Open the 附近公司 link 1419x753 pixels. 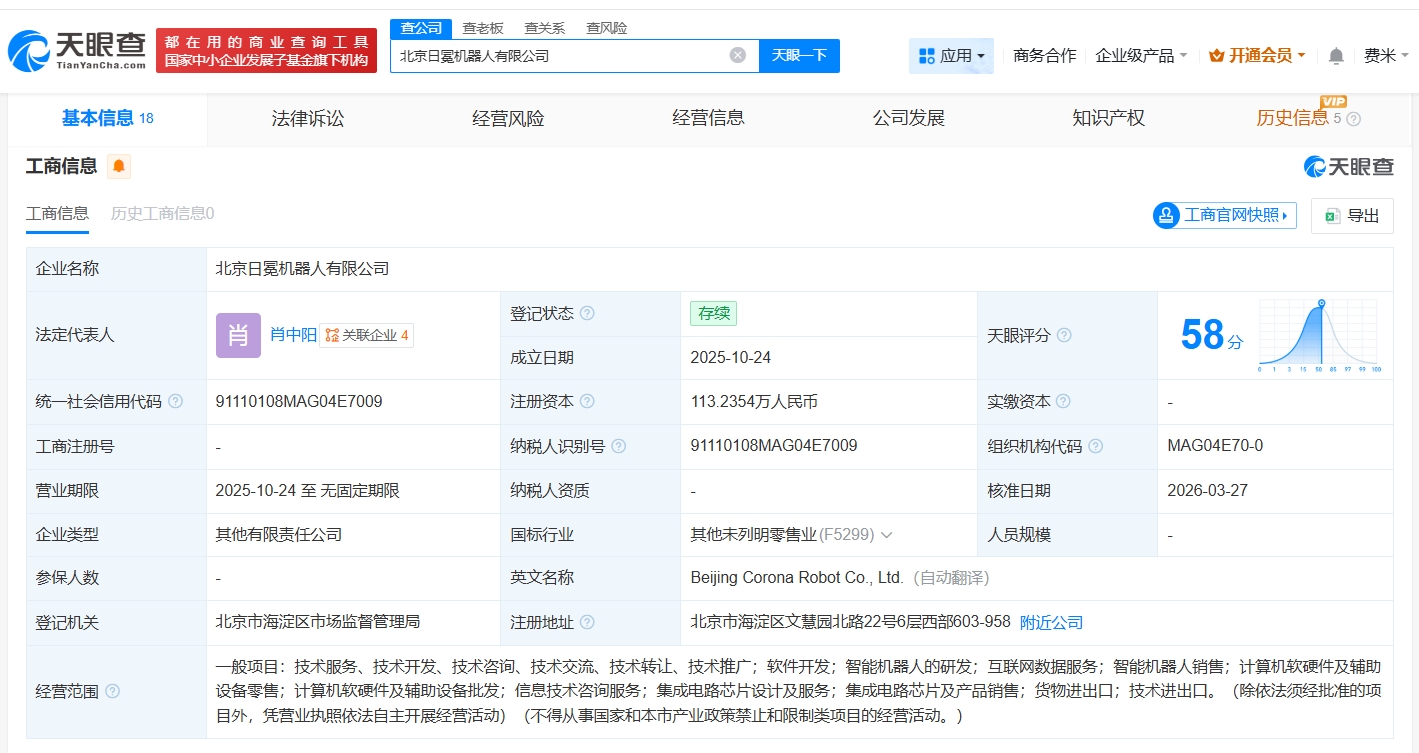pyautogui.click(x=1051, y=623)
